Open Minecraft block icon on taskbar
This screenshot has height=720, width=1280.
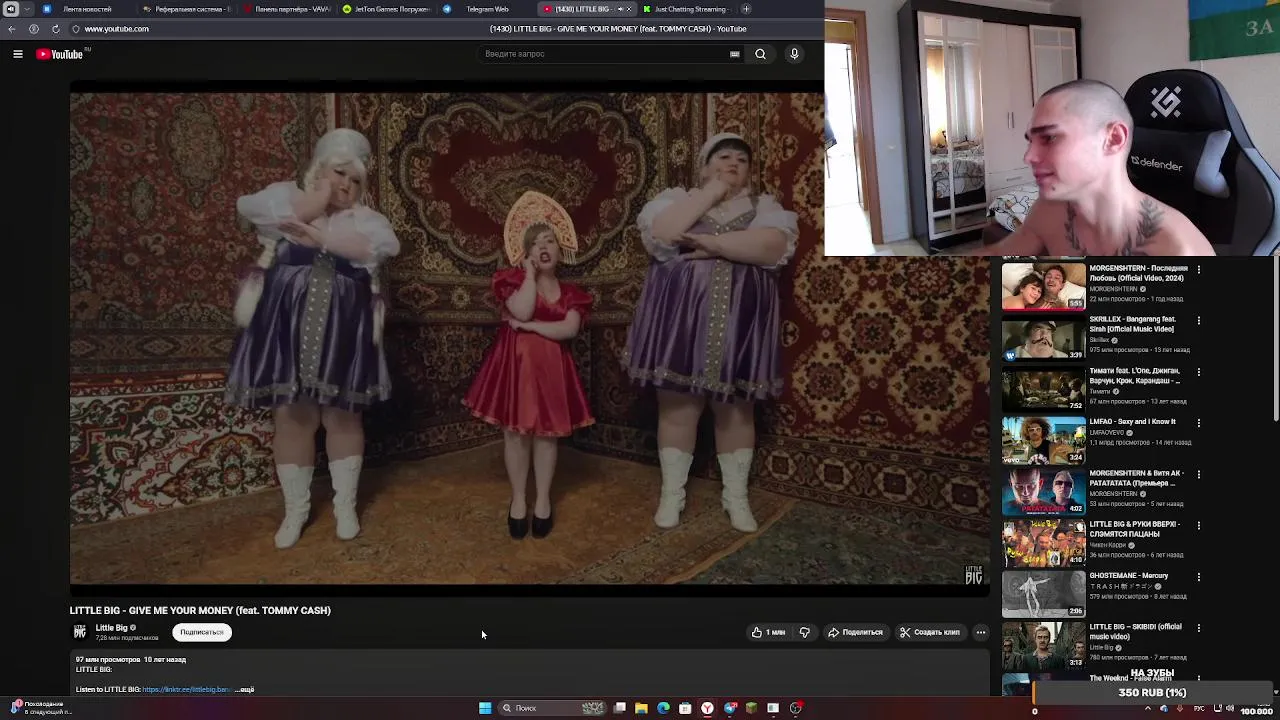point(751,708)
